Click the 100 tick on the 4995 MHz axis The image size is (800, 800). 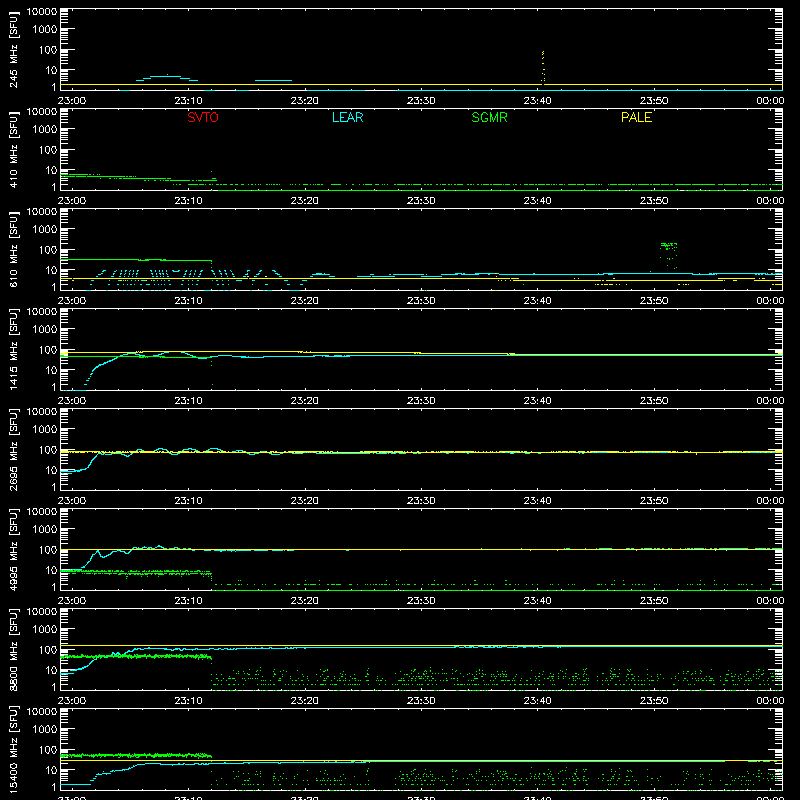click(x=49, y=549)
